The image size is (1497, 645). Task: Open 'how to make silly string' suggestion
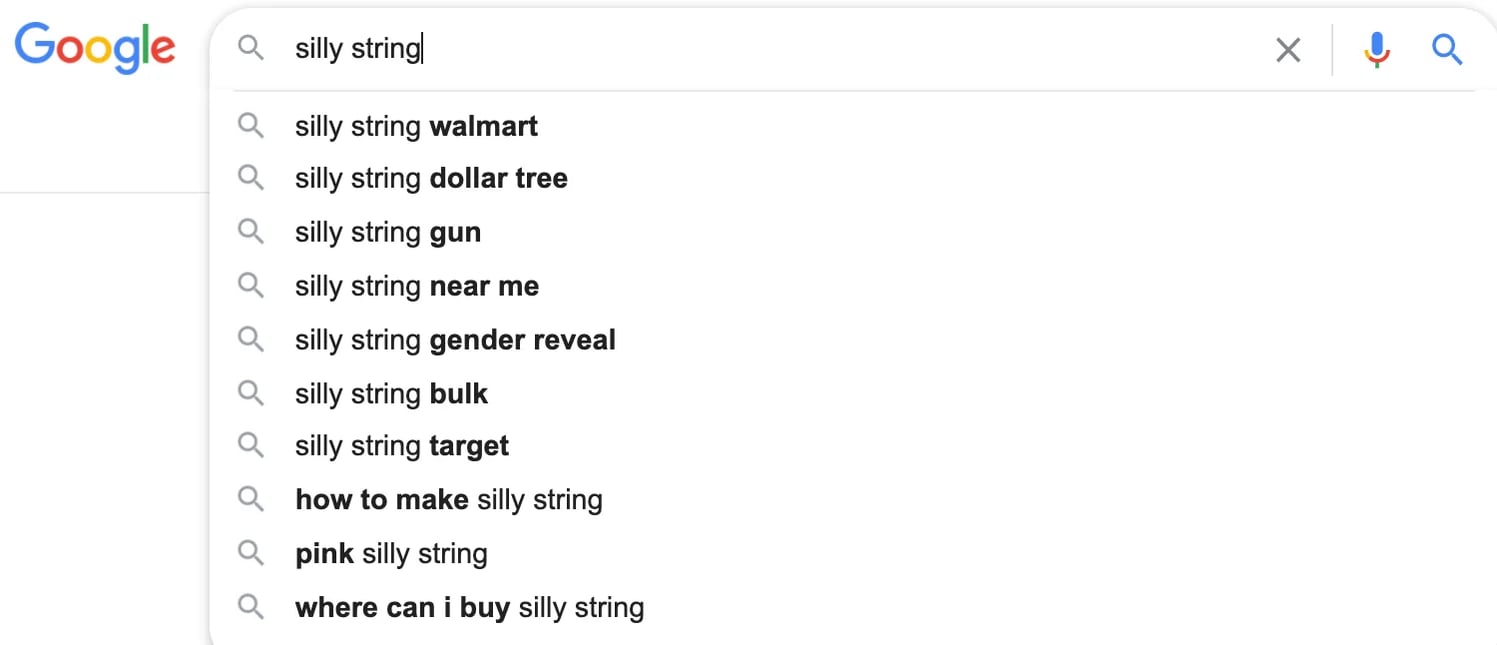click(x=449, y=500)
